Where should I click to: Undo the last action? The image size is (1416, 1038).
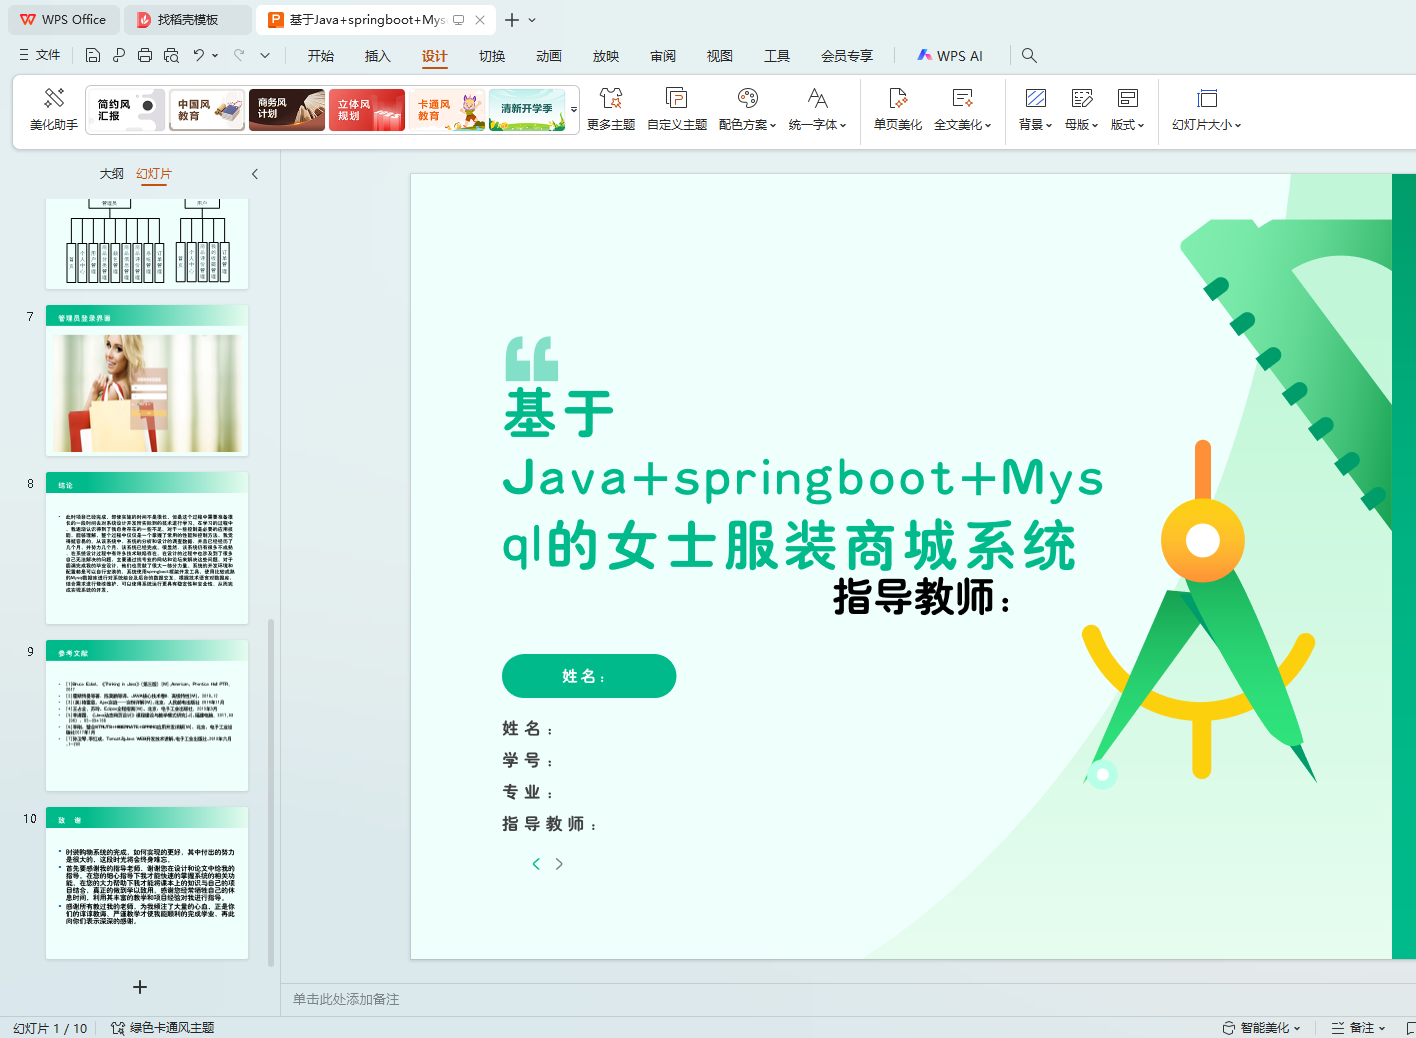click(199, 56)
